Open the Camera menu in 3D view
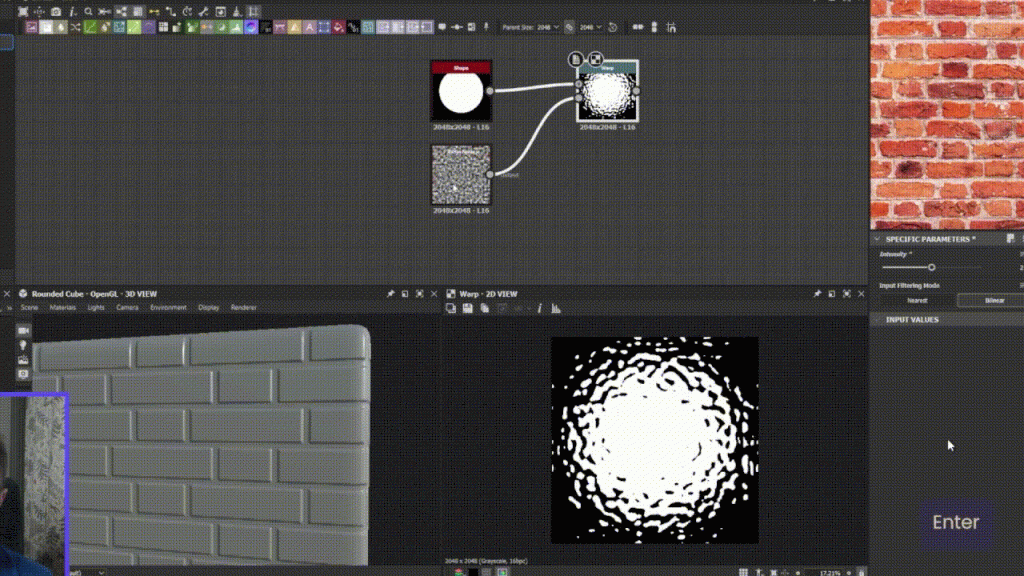Image resolution: width=1024 pixels, height=576 pixels. (x=127, y=308)
